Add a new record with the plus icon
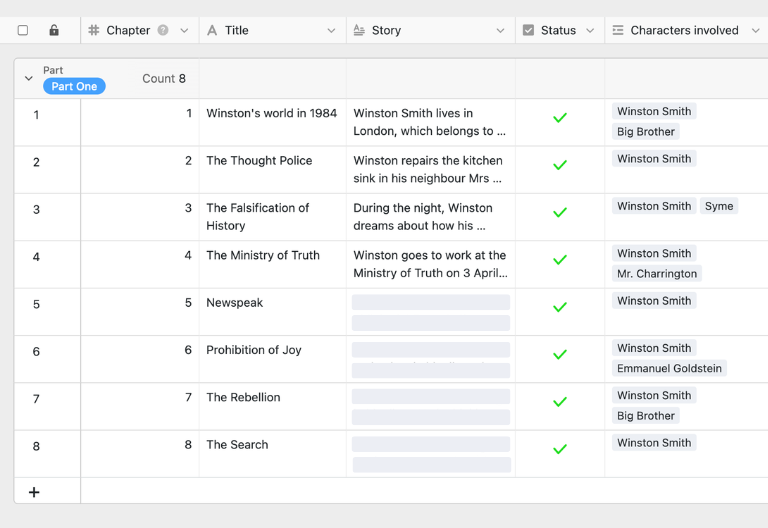This screenshot has height=528, width=768. click(x=34, y=492)
